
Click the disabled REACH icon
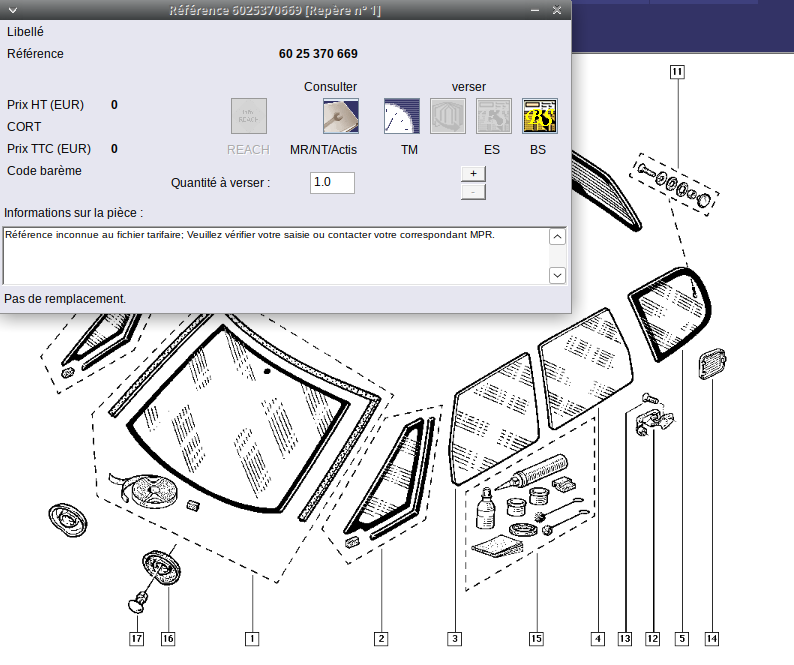coord(249,116)
